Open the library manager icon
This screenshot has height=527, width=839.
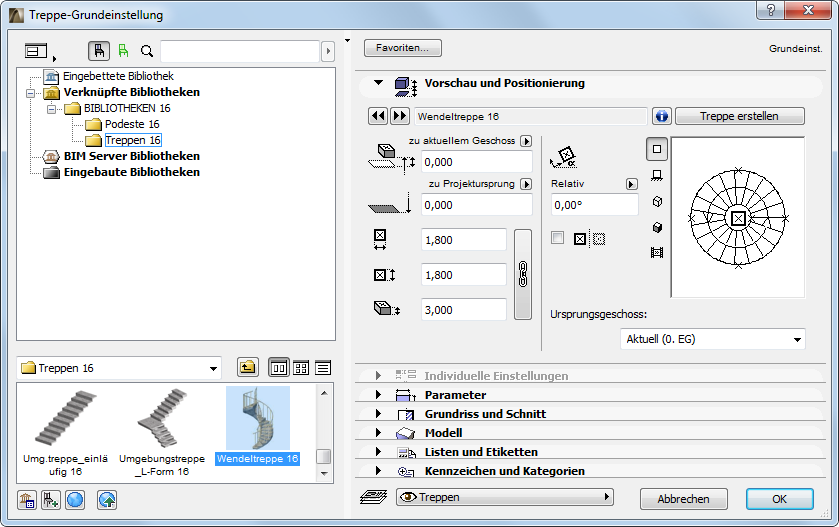coord(27,500)
